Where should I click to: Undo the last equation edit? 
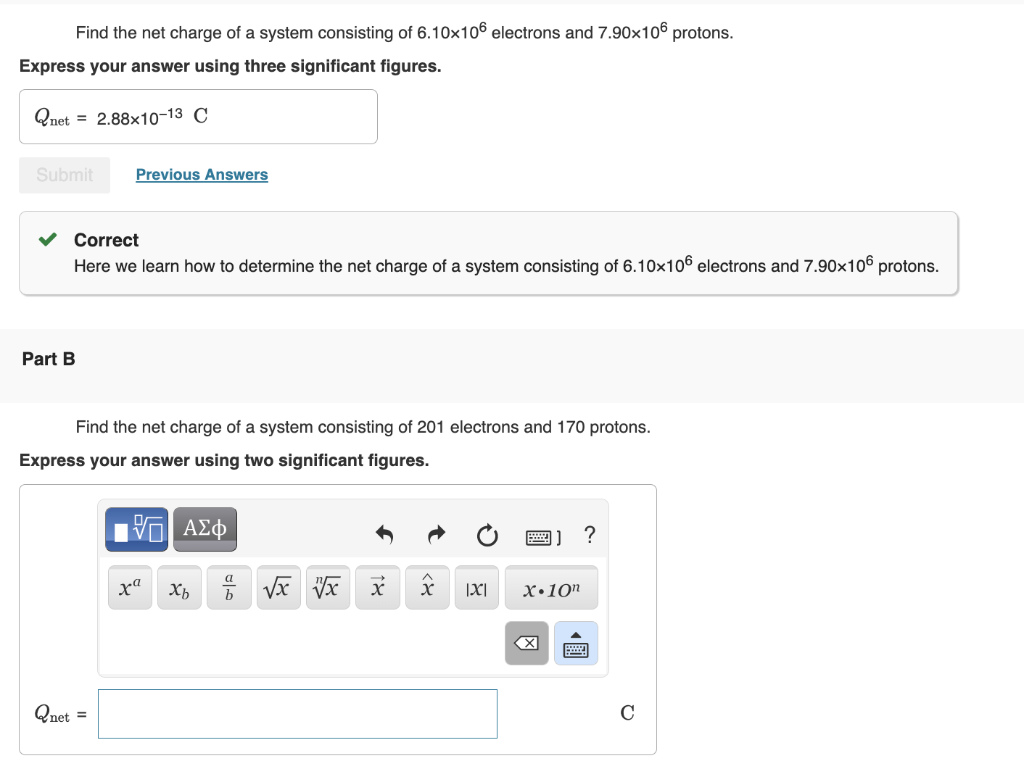[x=385, y=535]
